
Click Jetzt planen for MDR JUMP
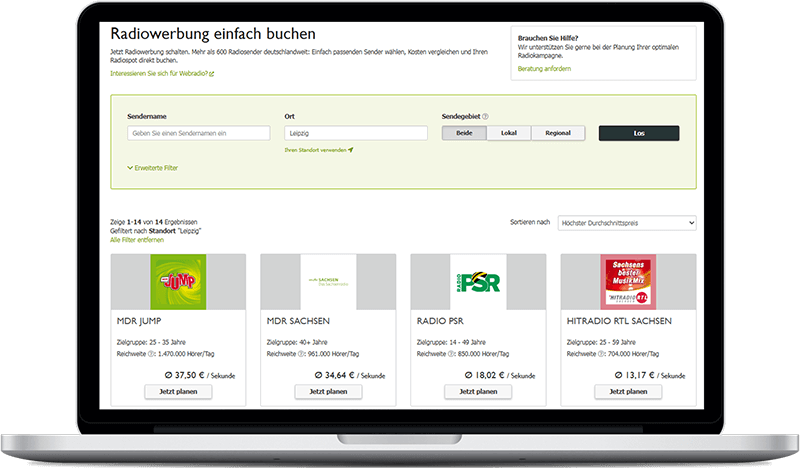click(178, 391)
